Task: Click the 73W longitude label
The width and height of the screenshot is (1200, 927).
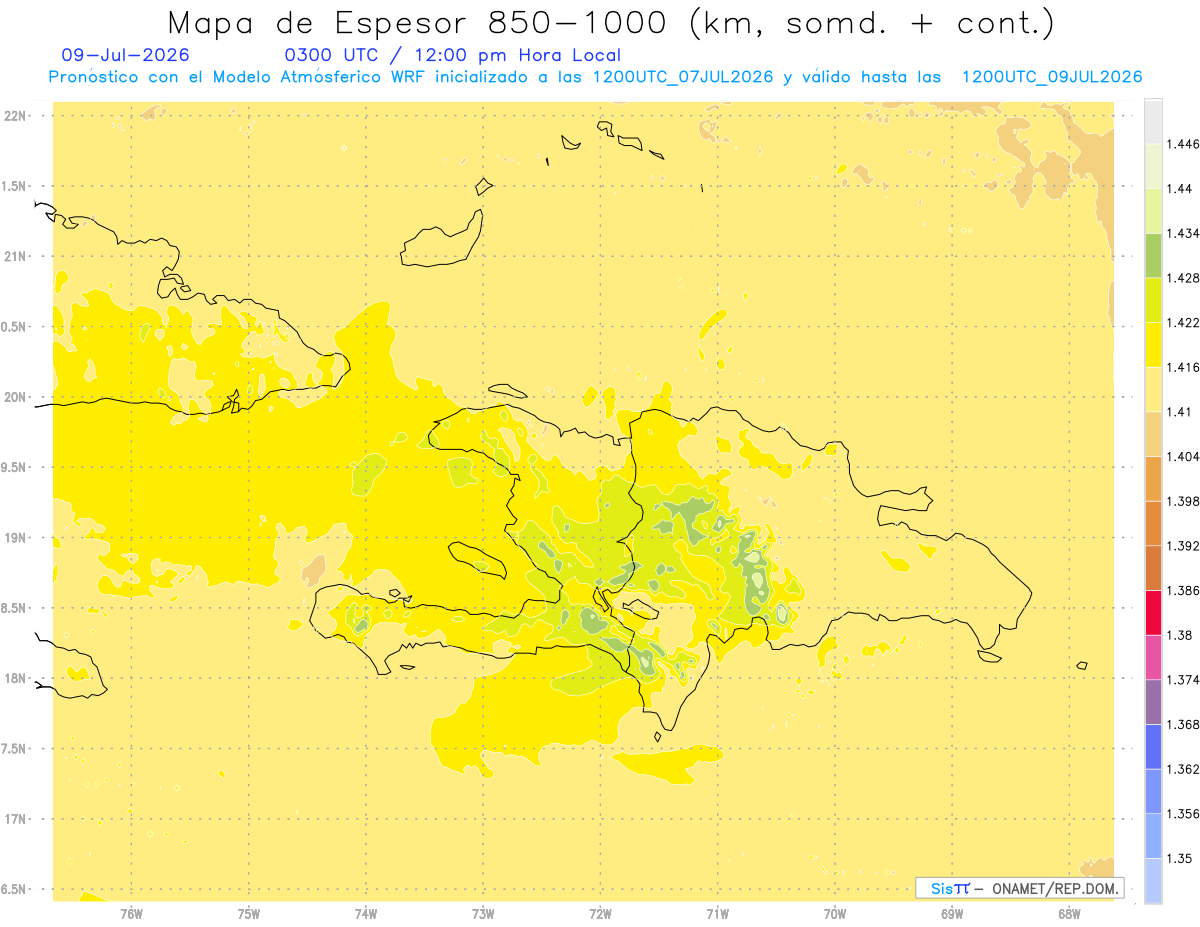Action: tap(483, 914)
